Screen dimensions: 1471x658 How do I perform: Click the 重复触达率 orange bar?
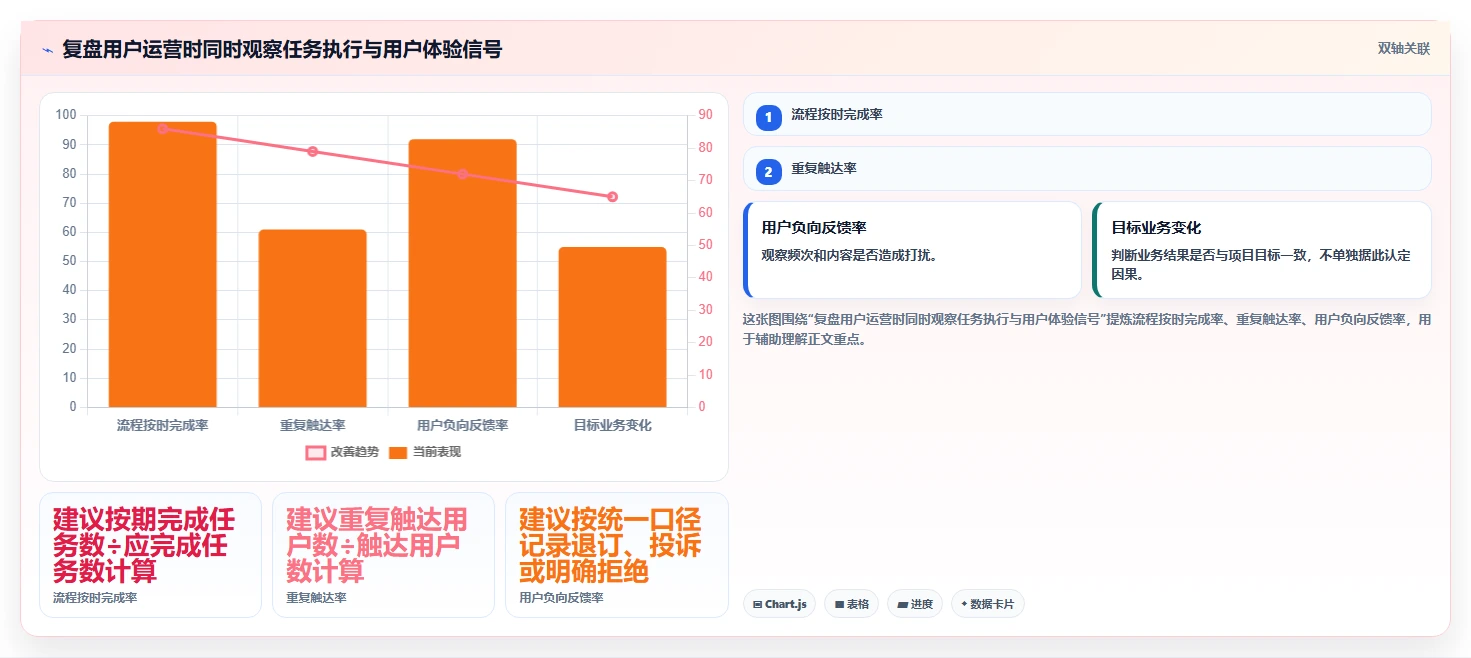pyautogui.click(x=313, y=318)
